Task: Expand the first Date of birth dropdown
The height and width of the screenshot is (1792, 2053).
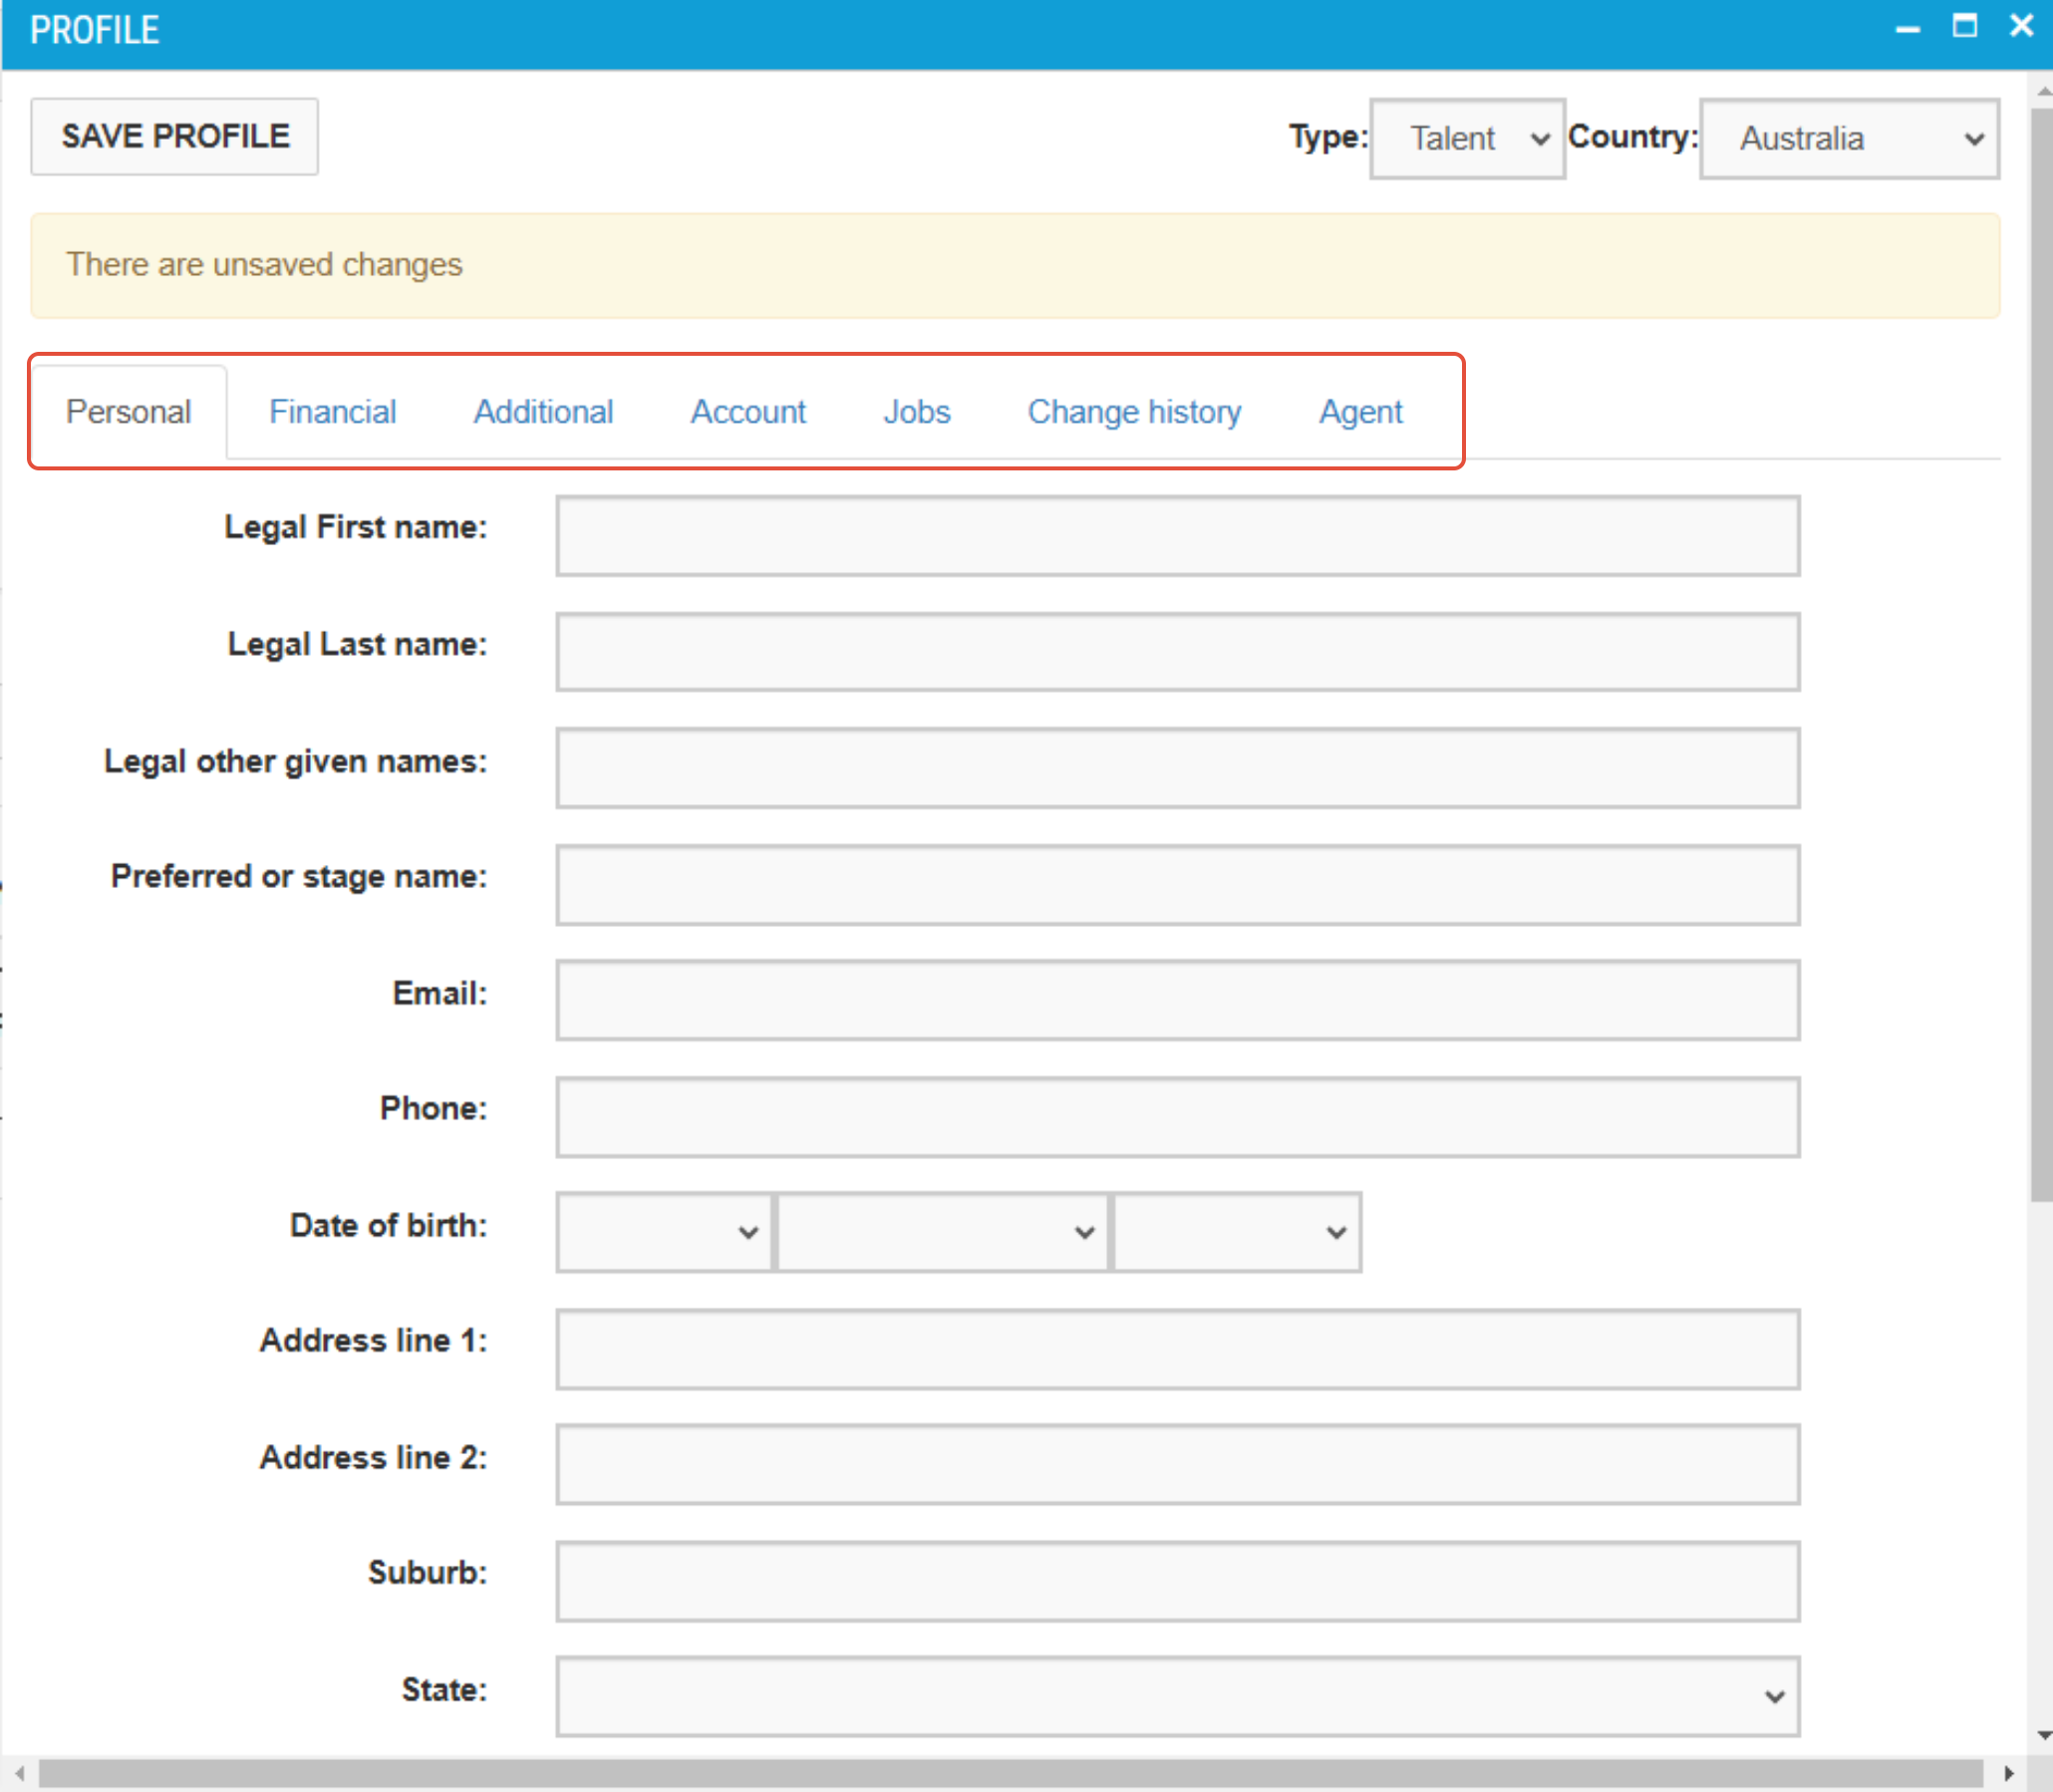Action: 664,1232
